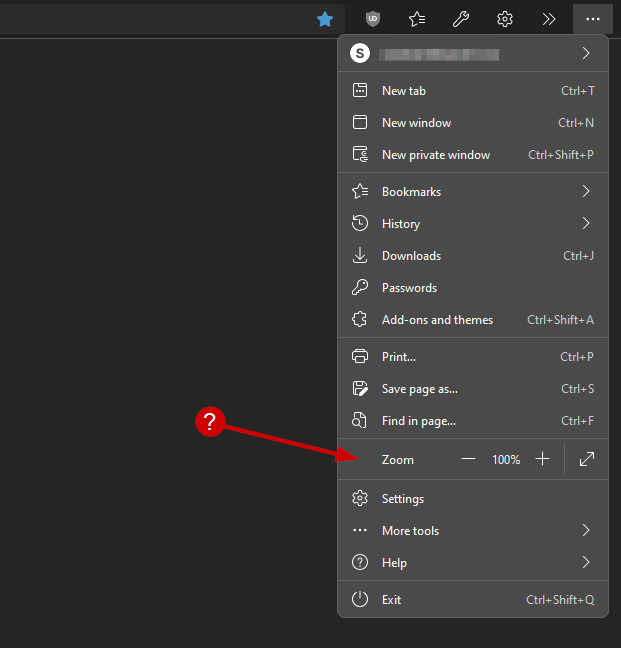Image resolution: width=621 pixels, height=648 pixels.
Task: Click the Save page as icon
Action: 360,388
